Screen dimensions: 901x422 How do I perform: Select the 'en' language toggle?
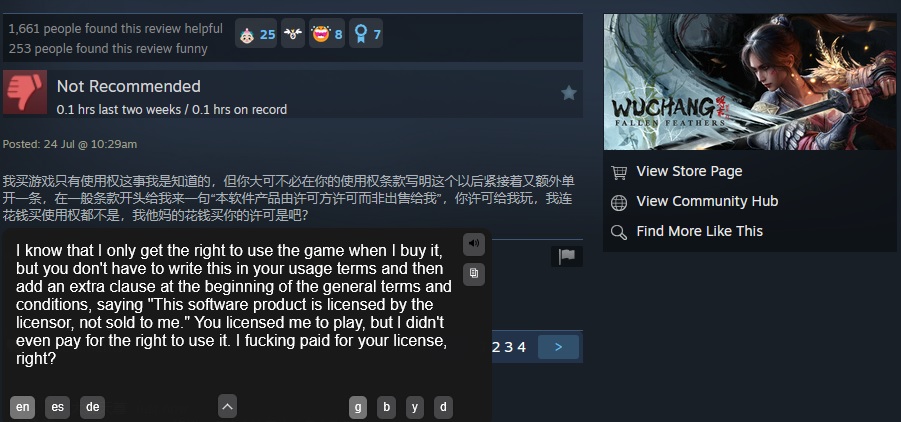(22, 407)
